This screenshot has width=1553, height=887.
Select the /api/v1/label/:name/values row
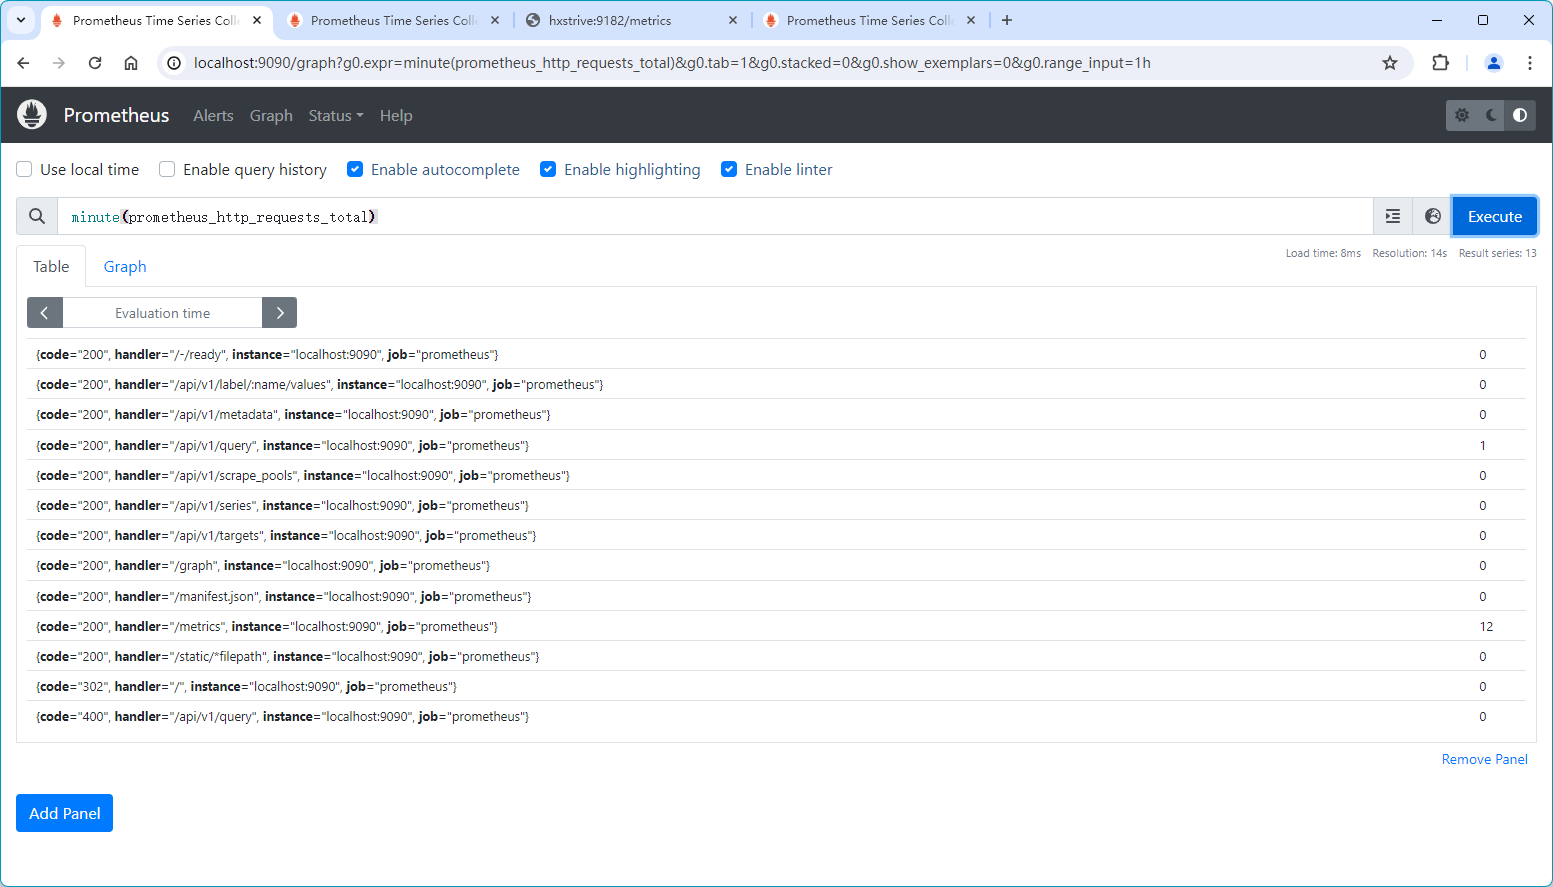pos(776,384)
